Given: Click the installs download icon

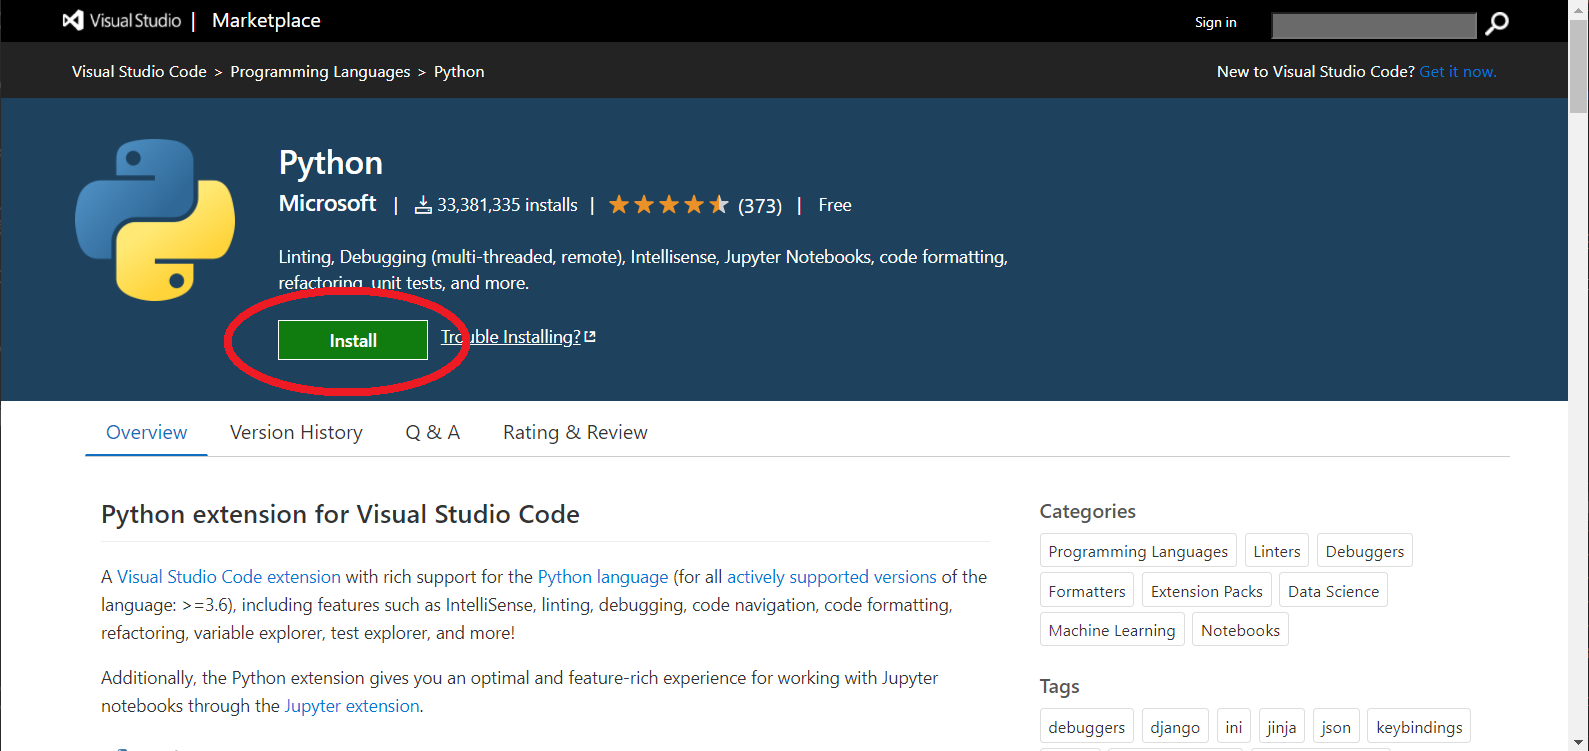Looking at the screenshot, I should [x=423, y=205].
